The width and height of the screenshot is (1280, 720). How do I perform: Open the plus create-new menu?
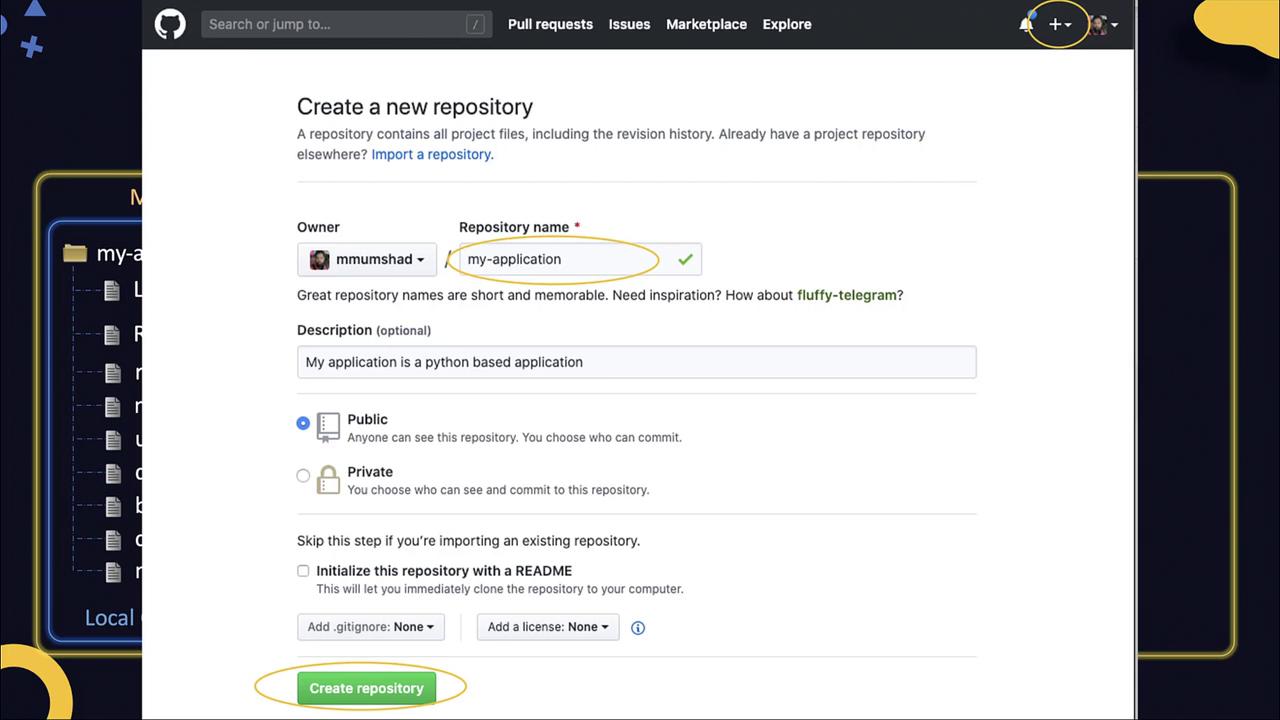[x=1059, y=24]
